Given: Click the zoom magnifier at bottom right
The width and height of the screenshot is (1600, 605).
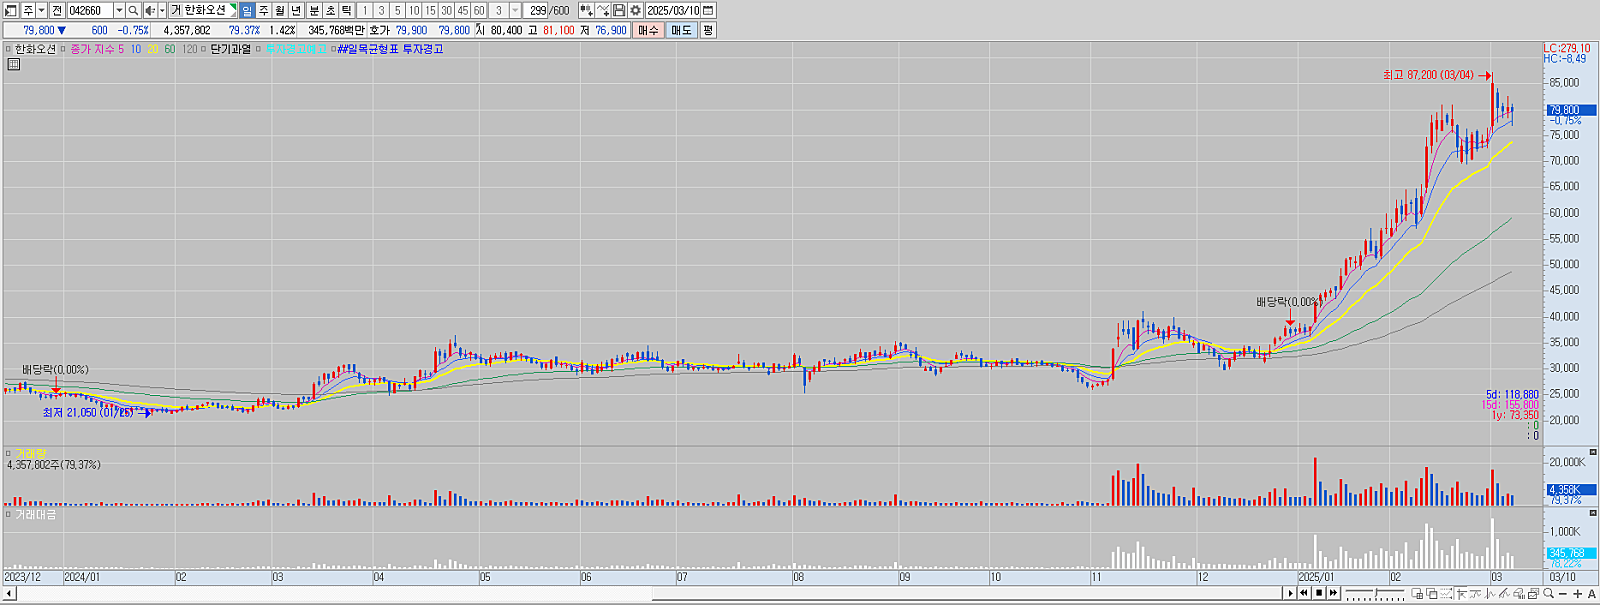Looking at the screenshot, I should [1548, 594].
